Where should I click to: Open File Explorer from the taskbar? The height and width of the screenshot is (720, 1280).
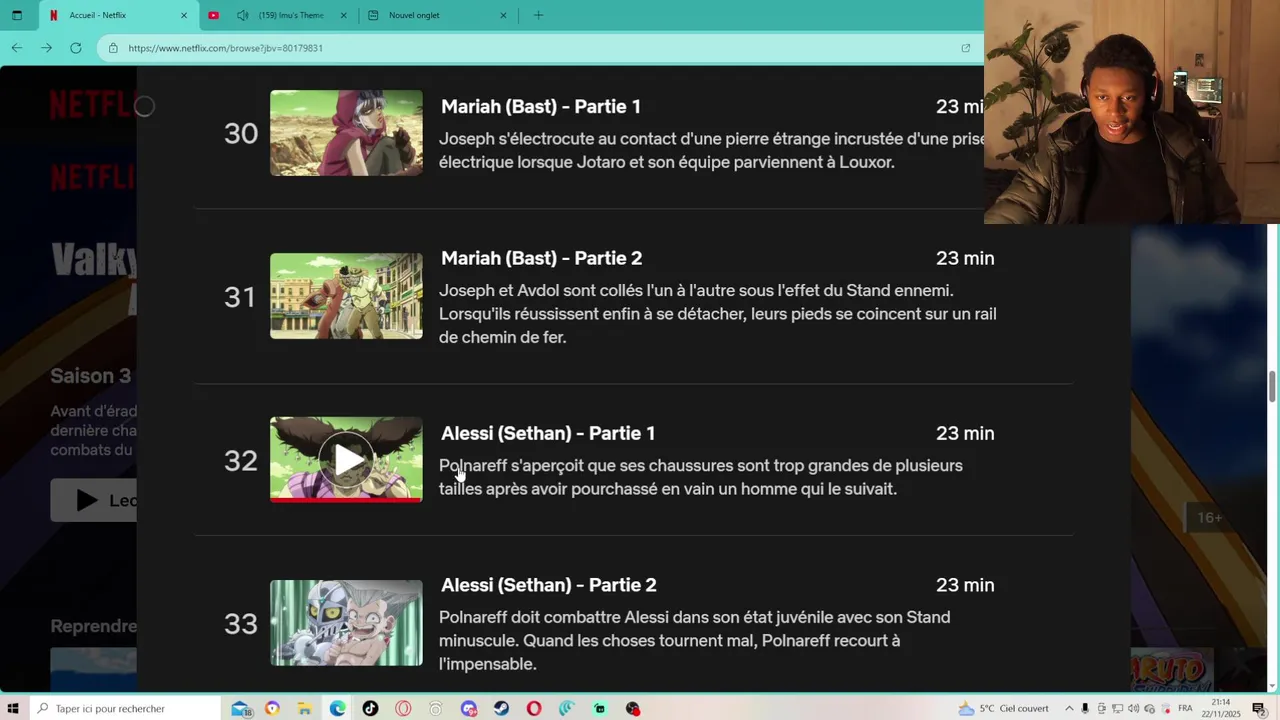tap(305, 708)
